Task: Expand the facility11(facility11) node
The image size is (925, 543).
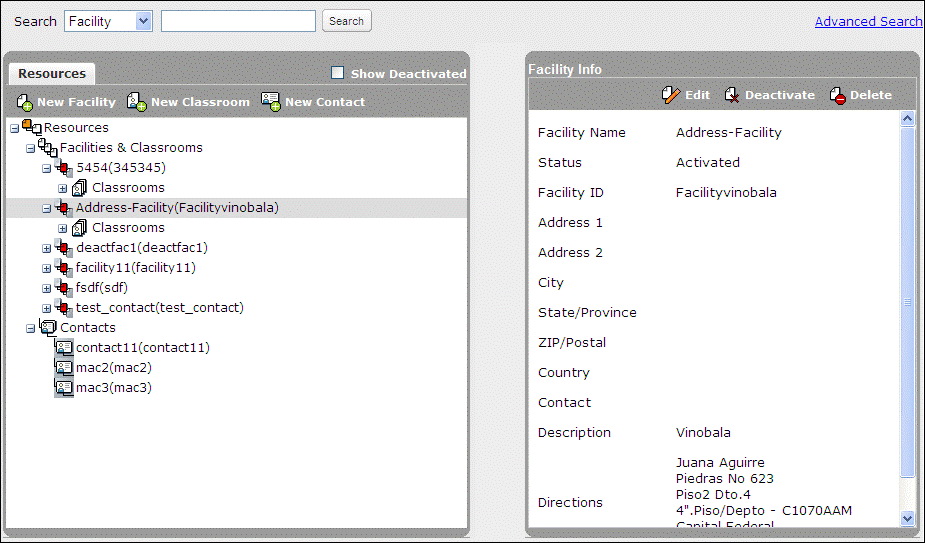Action: click(x=47, y=269)
